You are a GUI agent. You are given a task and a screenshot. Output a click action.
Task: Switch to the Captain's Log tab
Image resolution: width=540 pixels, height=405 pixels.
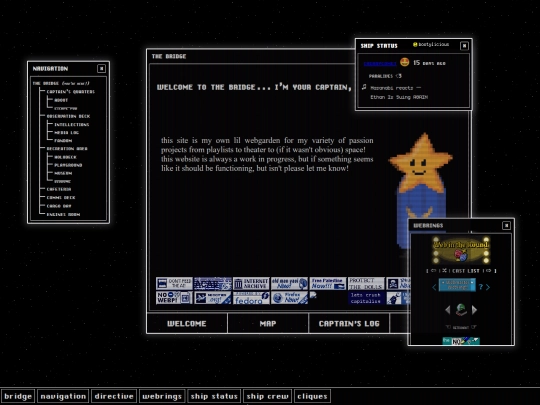pos(349,323)
